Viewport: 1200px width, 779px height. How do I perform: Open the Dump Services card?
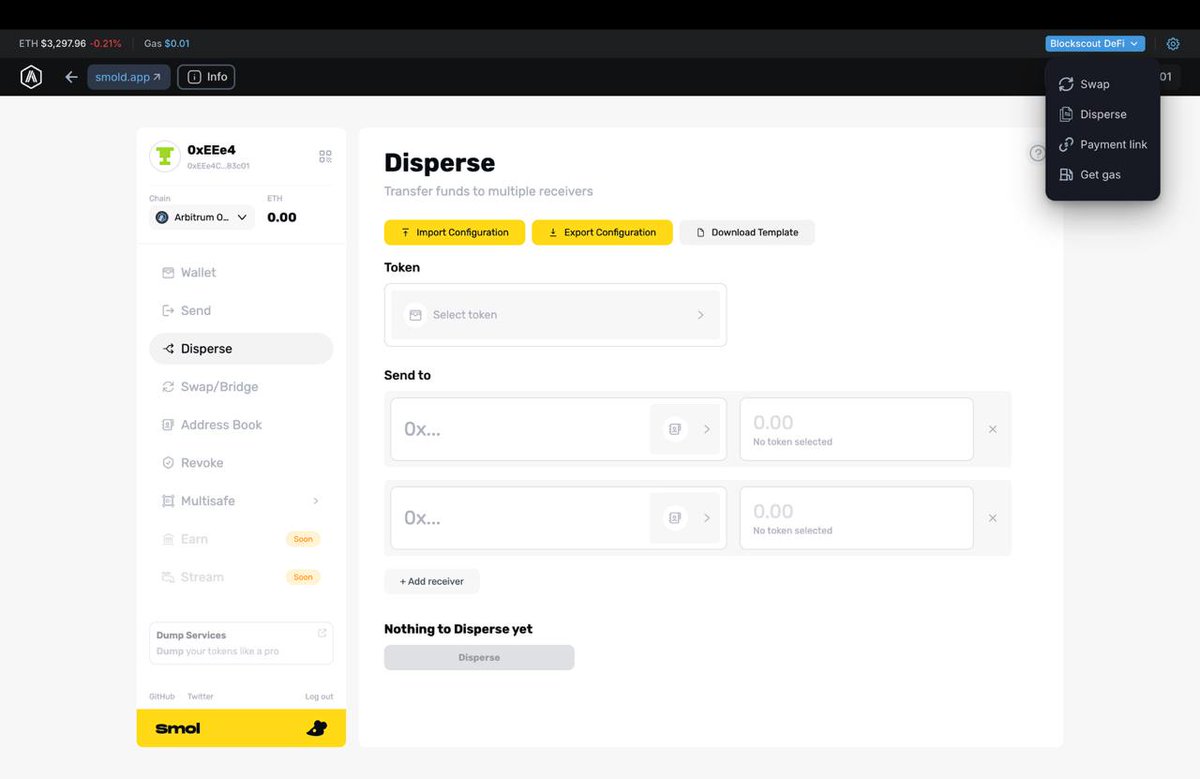point(241,643)
